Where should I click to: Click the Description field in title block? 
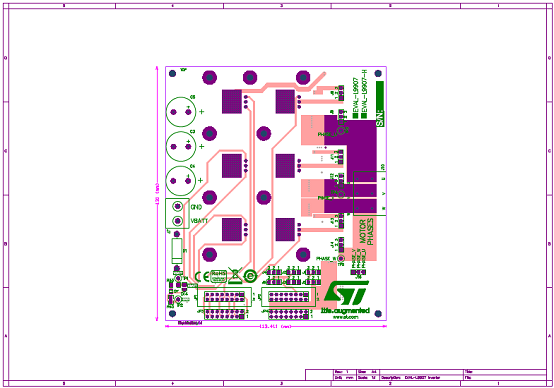[x=422, y=377]
